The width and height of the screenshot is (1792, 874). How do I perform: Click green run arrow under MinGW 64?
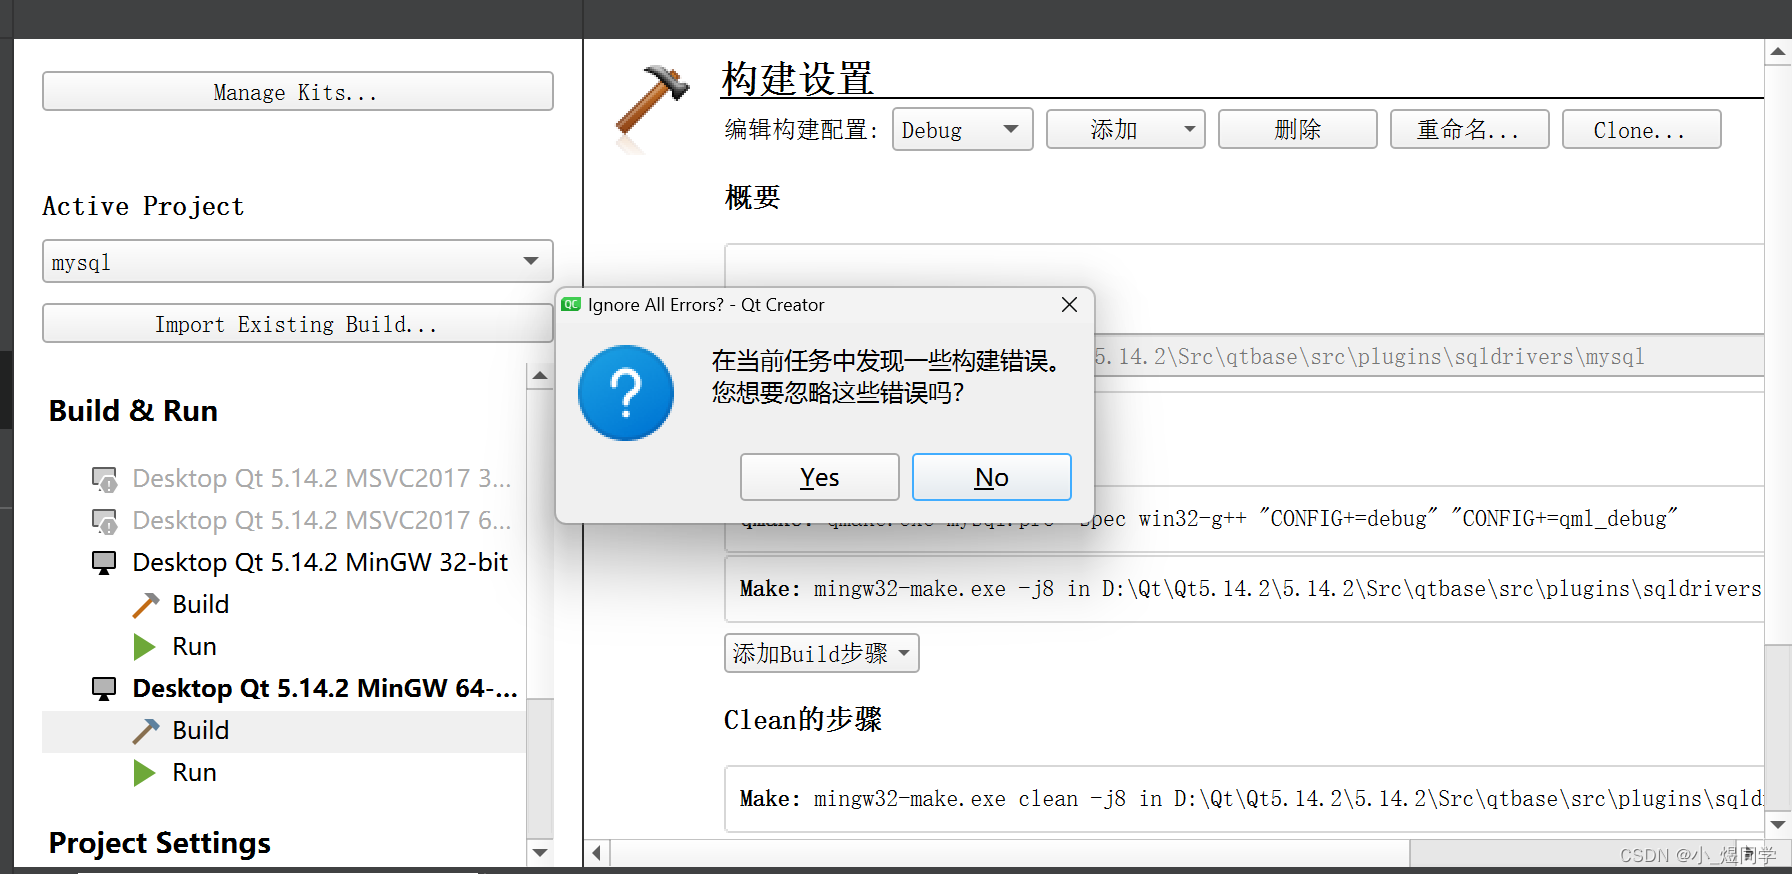coord(145,773)
